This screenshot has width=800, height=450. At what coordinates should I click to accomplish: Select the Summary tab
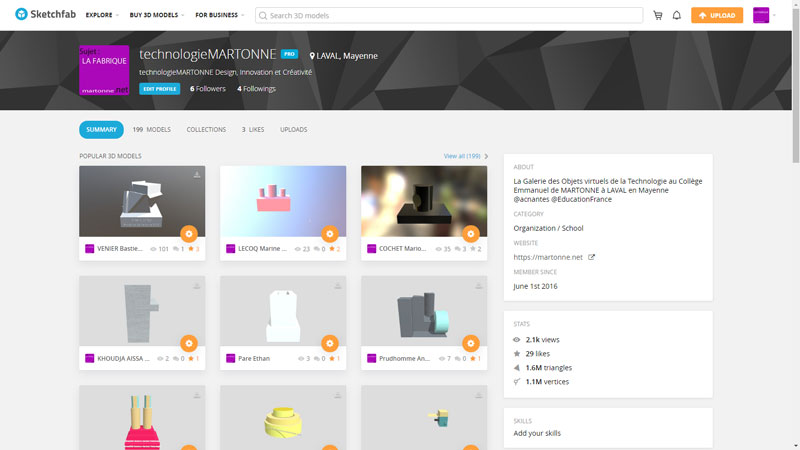101,130
